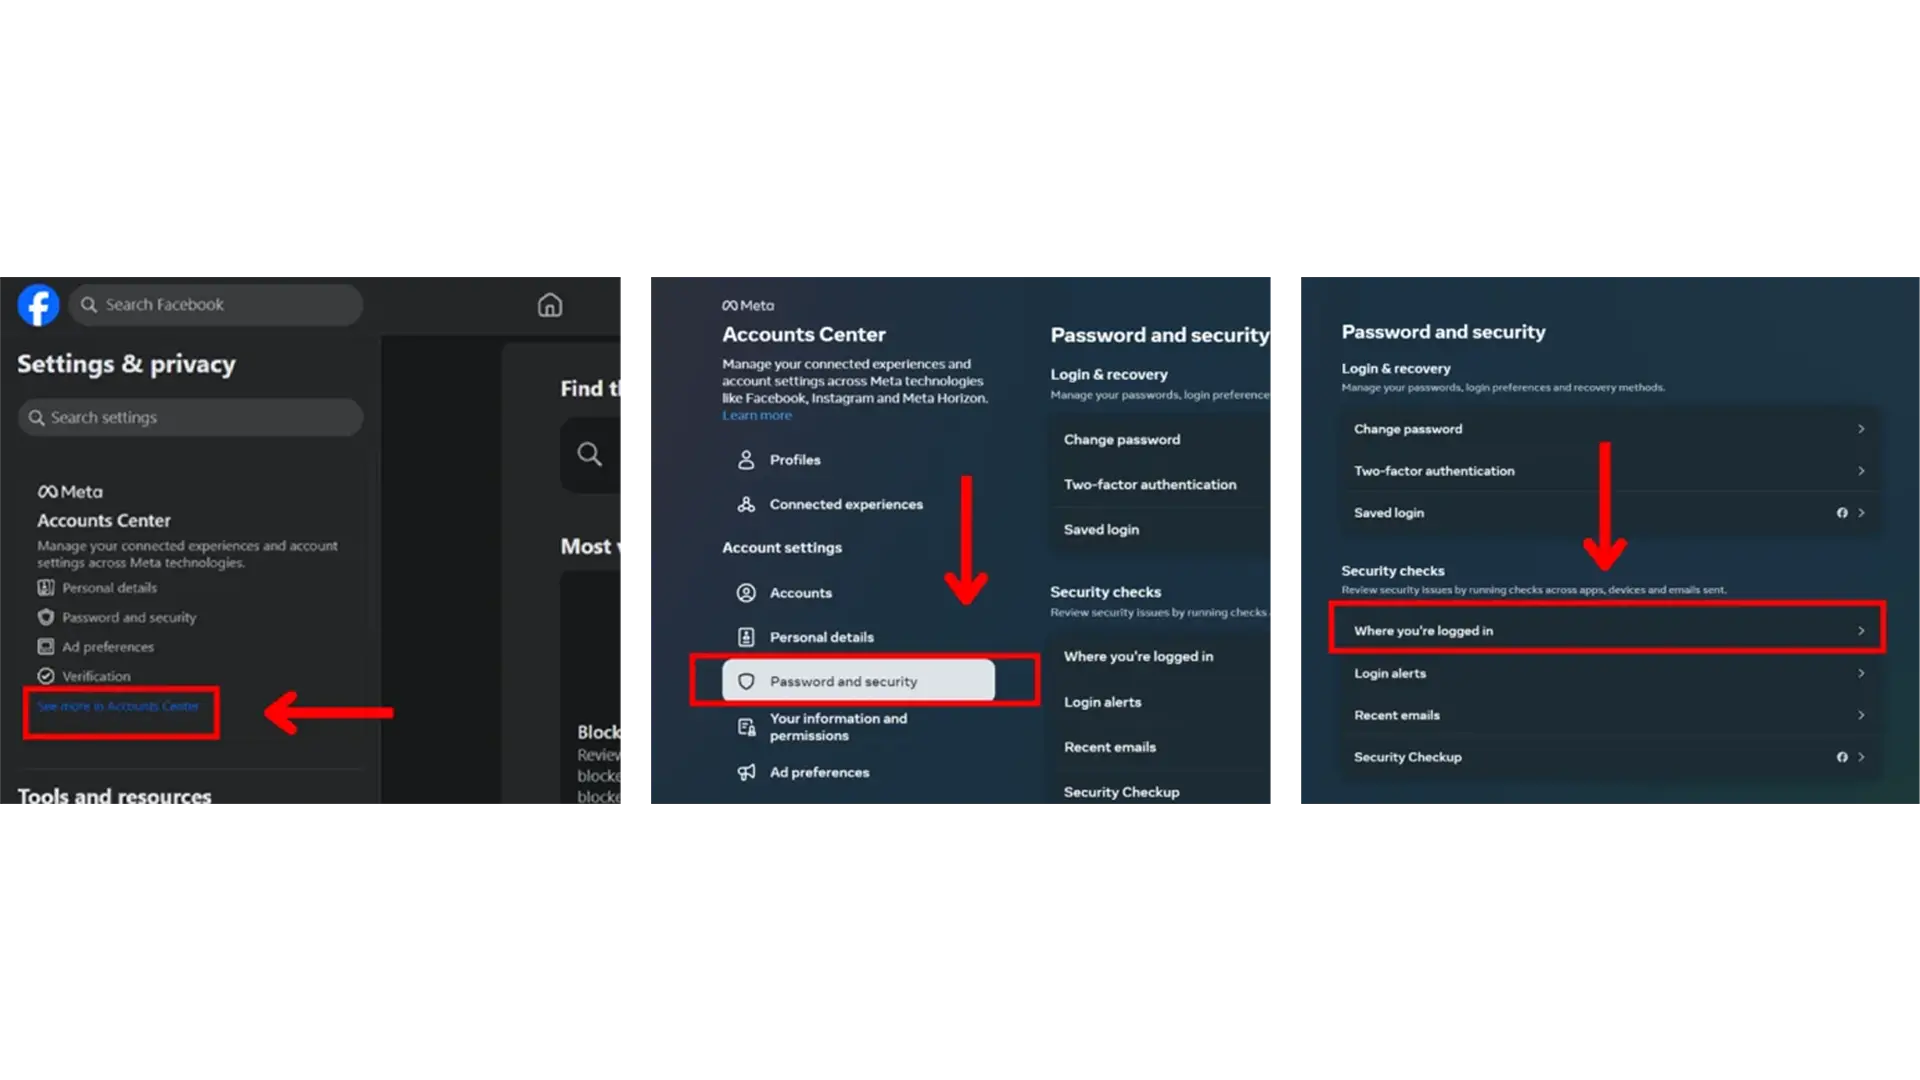Click the large magnifier icon under the Find heading
1920x1080 pixels.
click(590, 454)
